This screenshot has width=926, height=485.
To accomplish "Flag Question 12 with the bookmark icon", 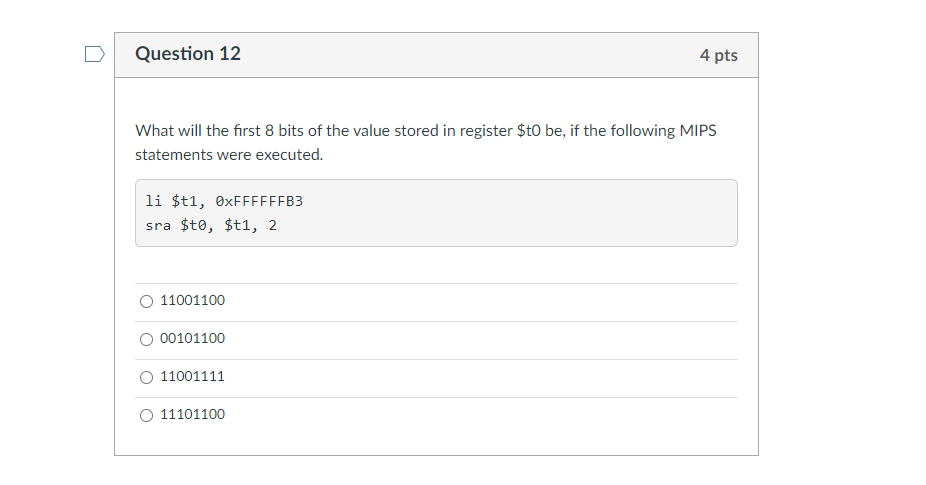I will 93,54.
